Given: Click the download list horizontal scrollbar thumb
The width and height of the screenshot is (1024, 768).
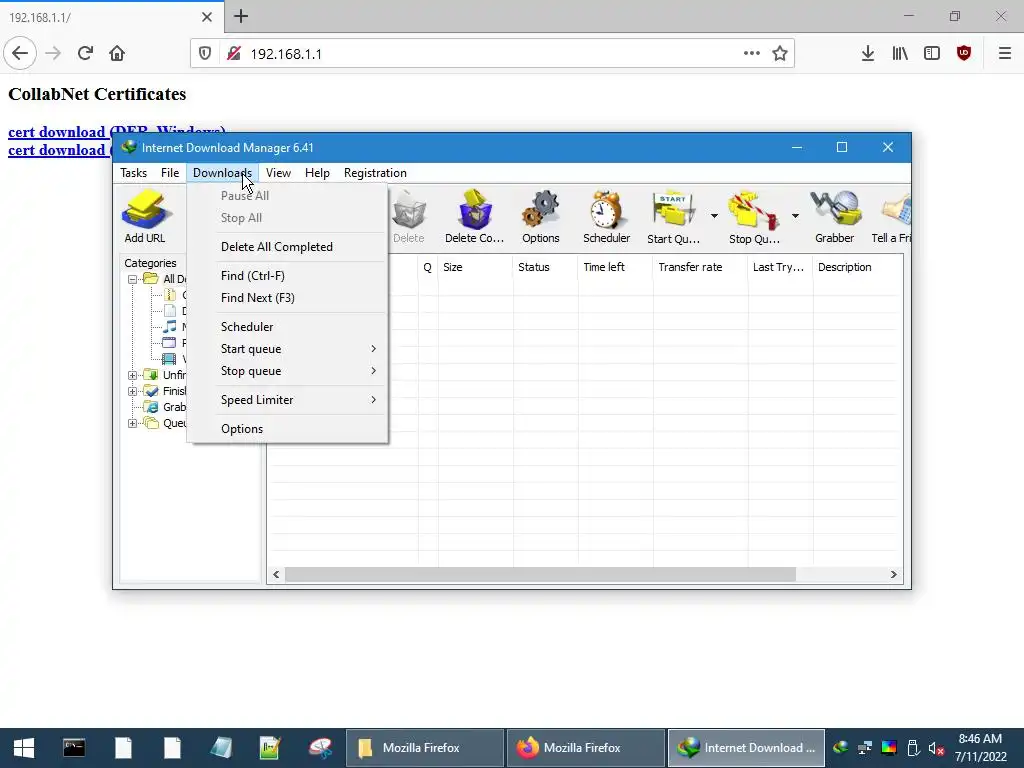Looking at the screenshot, I should point(541,575).
